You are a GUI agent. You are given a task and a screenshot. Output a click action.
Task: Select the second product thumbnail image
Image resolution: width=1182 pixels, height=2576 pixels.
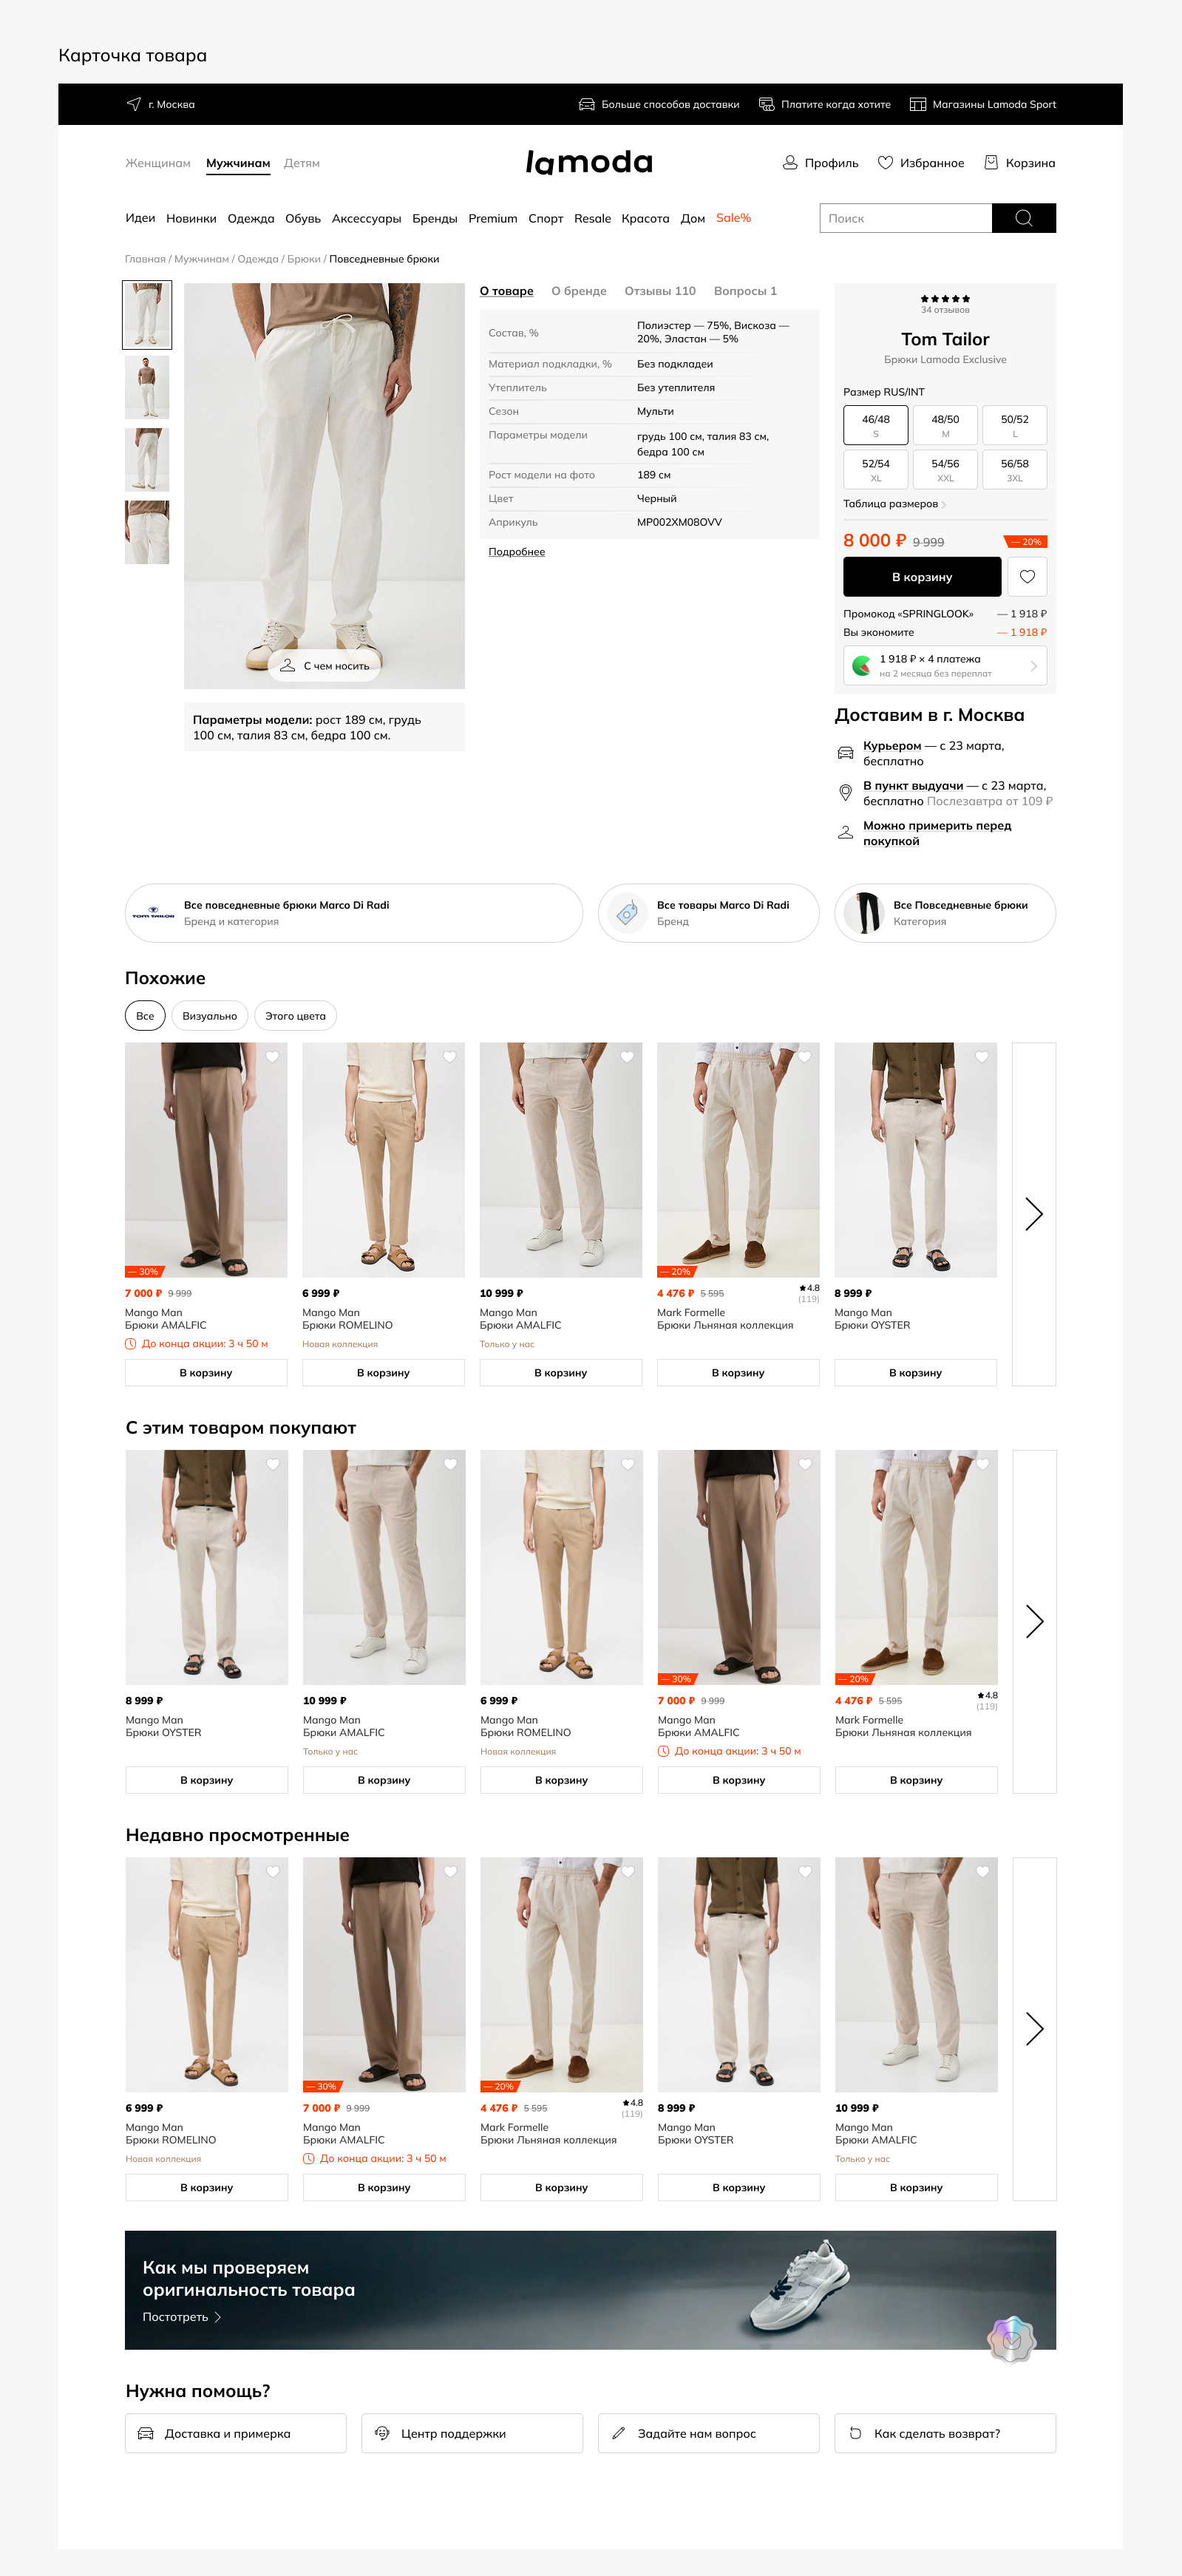pyautogui.click(x=147, y=387)
